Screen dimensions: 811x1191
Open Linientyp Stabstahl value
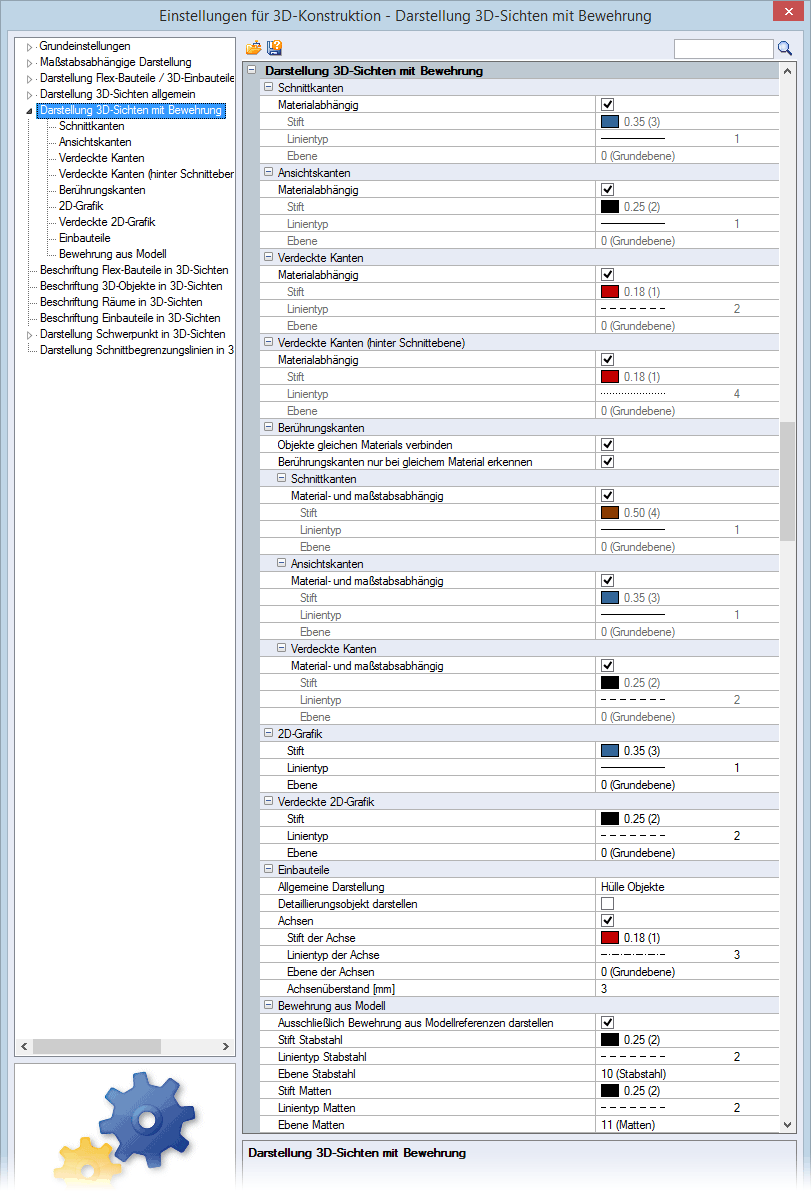(x=687, y=1057)
